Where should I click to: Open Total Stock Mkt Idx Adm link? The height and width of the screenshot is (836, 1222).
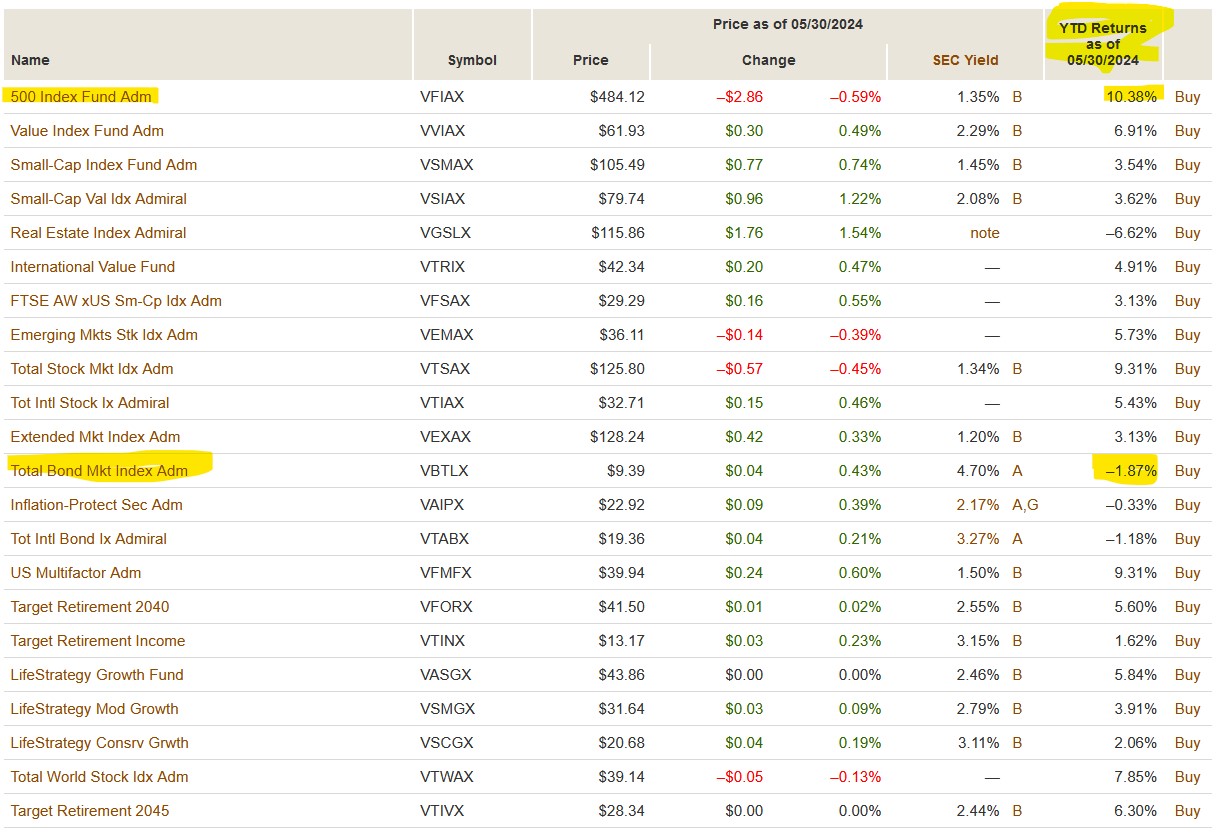pos(92,369)
